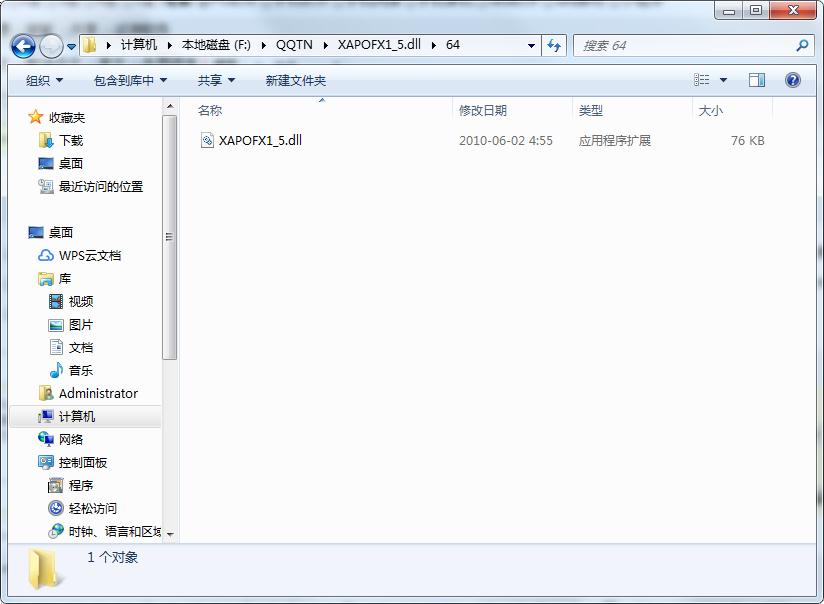
Task: Open the 音乐 library
Action: point(81,371)
